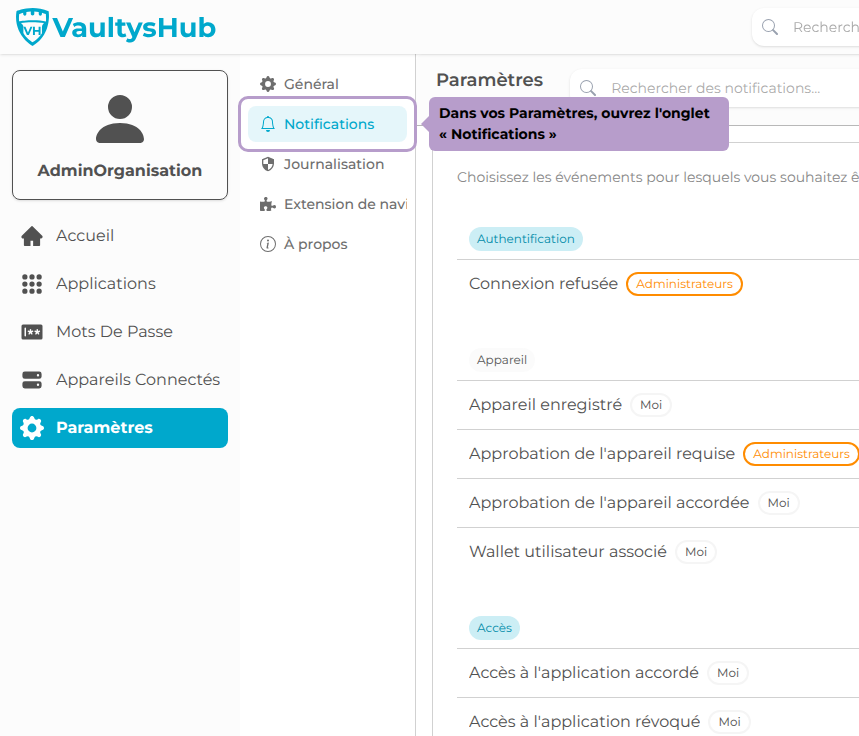Select the Appareil category tag
This screenshot has height=736, width=859.
point(502,360)
